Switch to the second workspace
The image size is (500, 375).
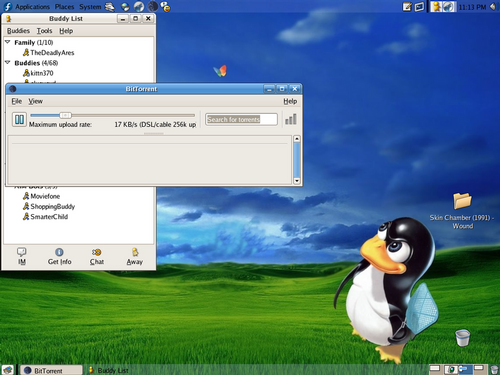[x=451, y=369]
